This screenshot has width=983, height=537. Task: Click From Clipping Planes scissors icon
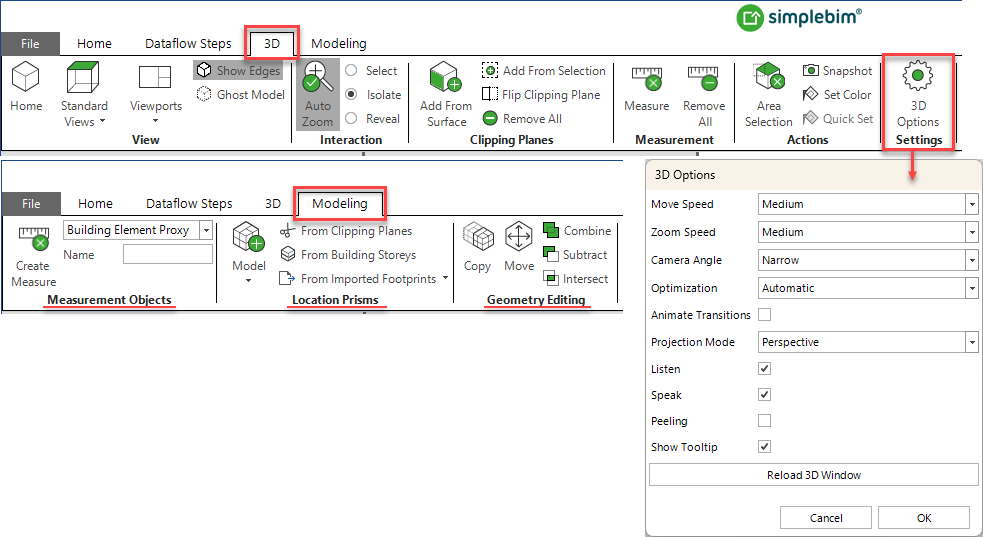click(288, 231)
